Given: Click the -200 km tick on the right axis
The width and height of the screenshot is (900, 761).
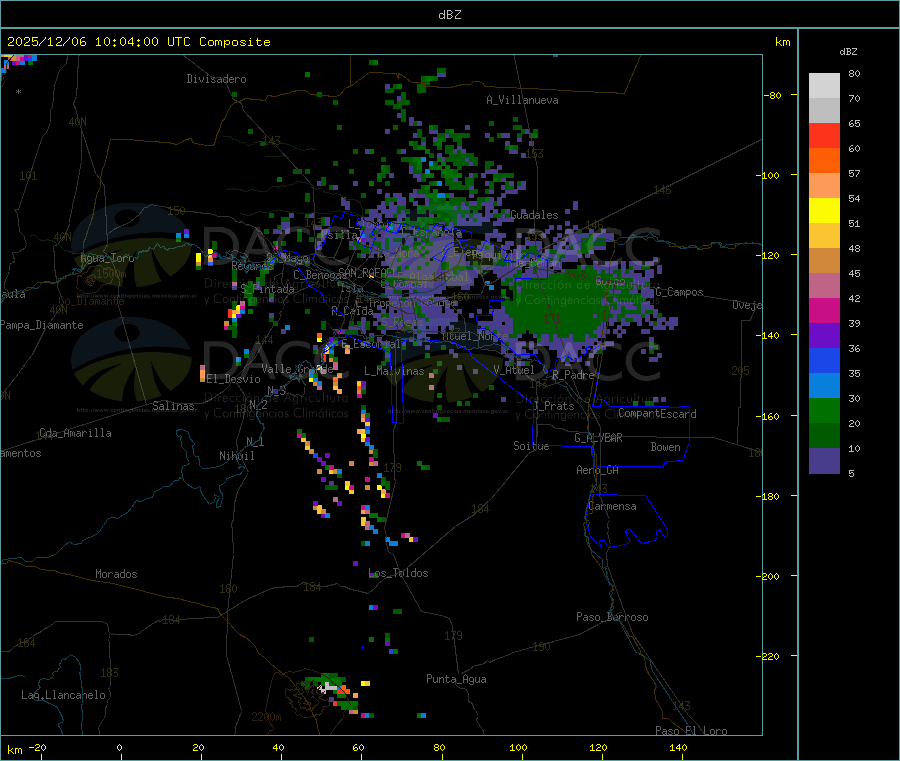Looking at the screenshot, I should pyautogui.click(x=770, y=576).
